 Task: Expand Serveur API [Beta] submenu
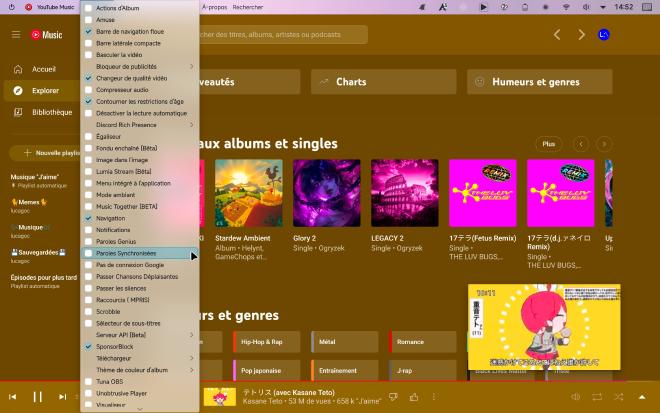click(140, 335)
